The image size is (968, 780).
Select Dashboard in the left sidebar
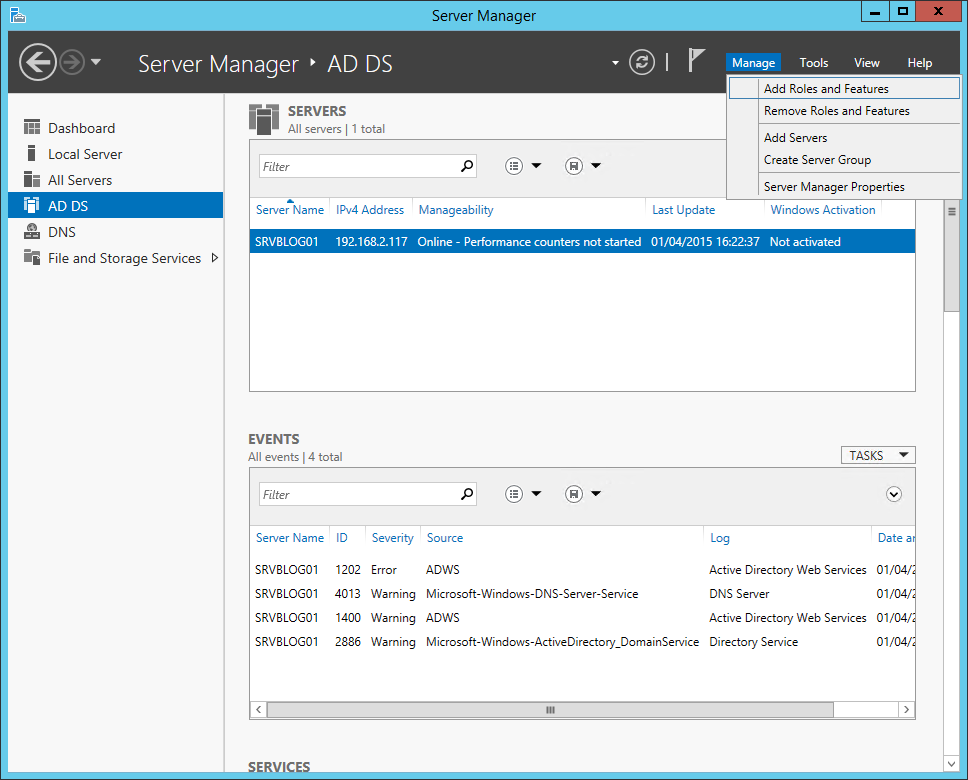click(81, 128)
